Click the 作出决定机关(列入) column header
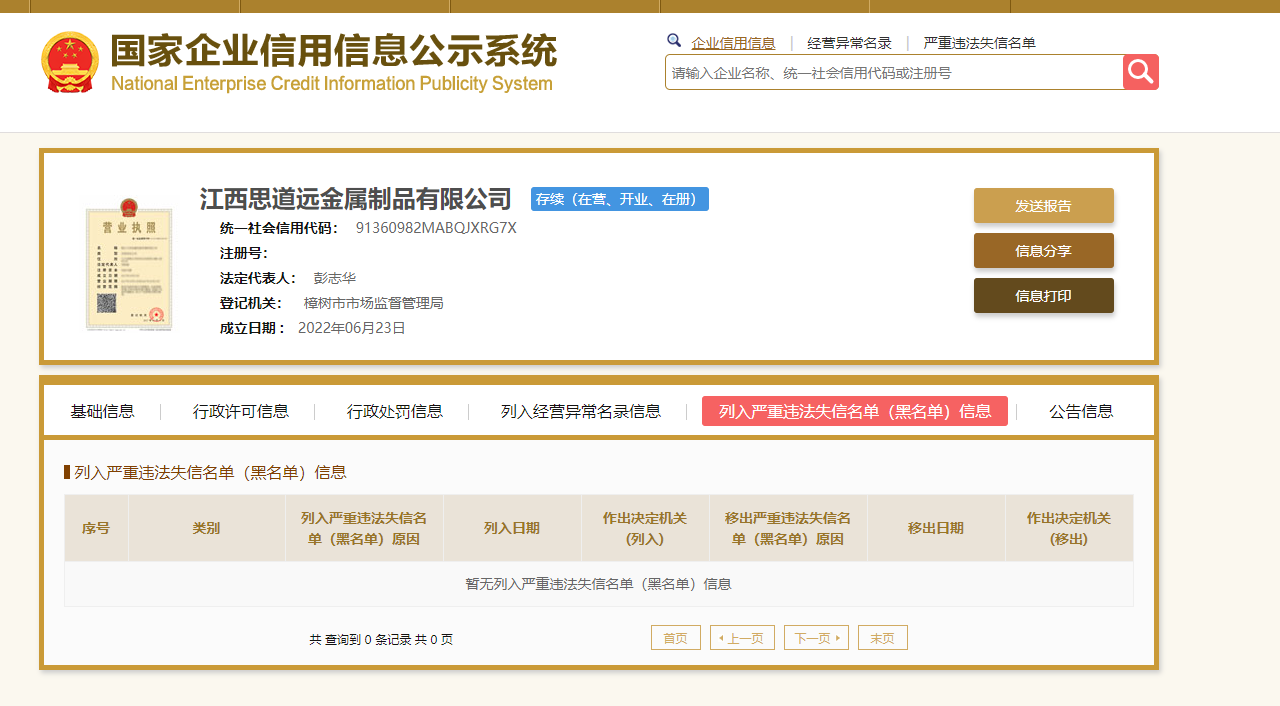 [645, 528]
